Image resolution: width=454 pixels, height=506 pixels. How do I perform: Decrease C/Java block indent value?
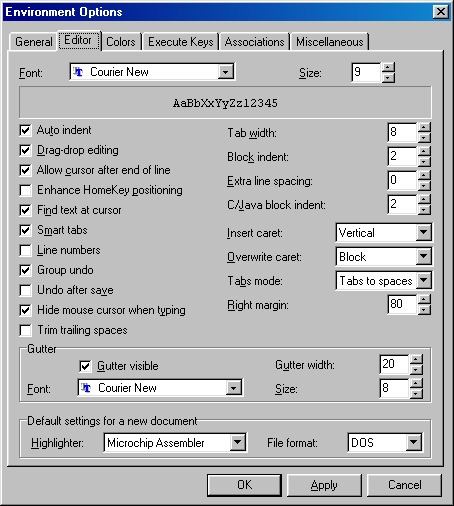tap(424, 209)
